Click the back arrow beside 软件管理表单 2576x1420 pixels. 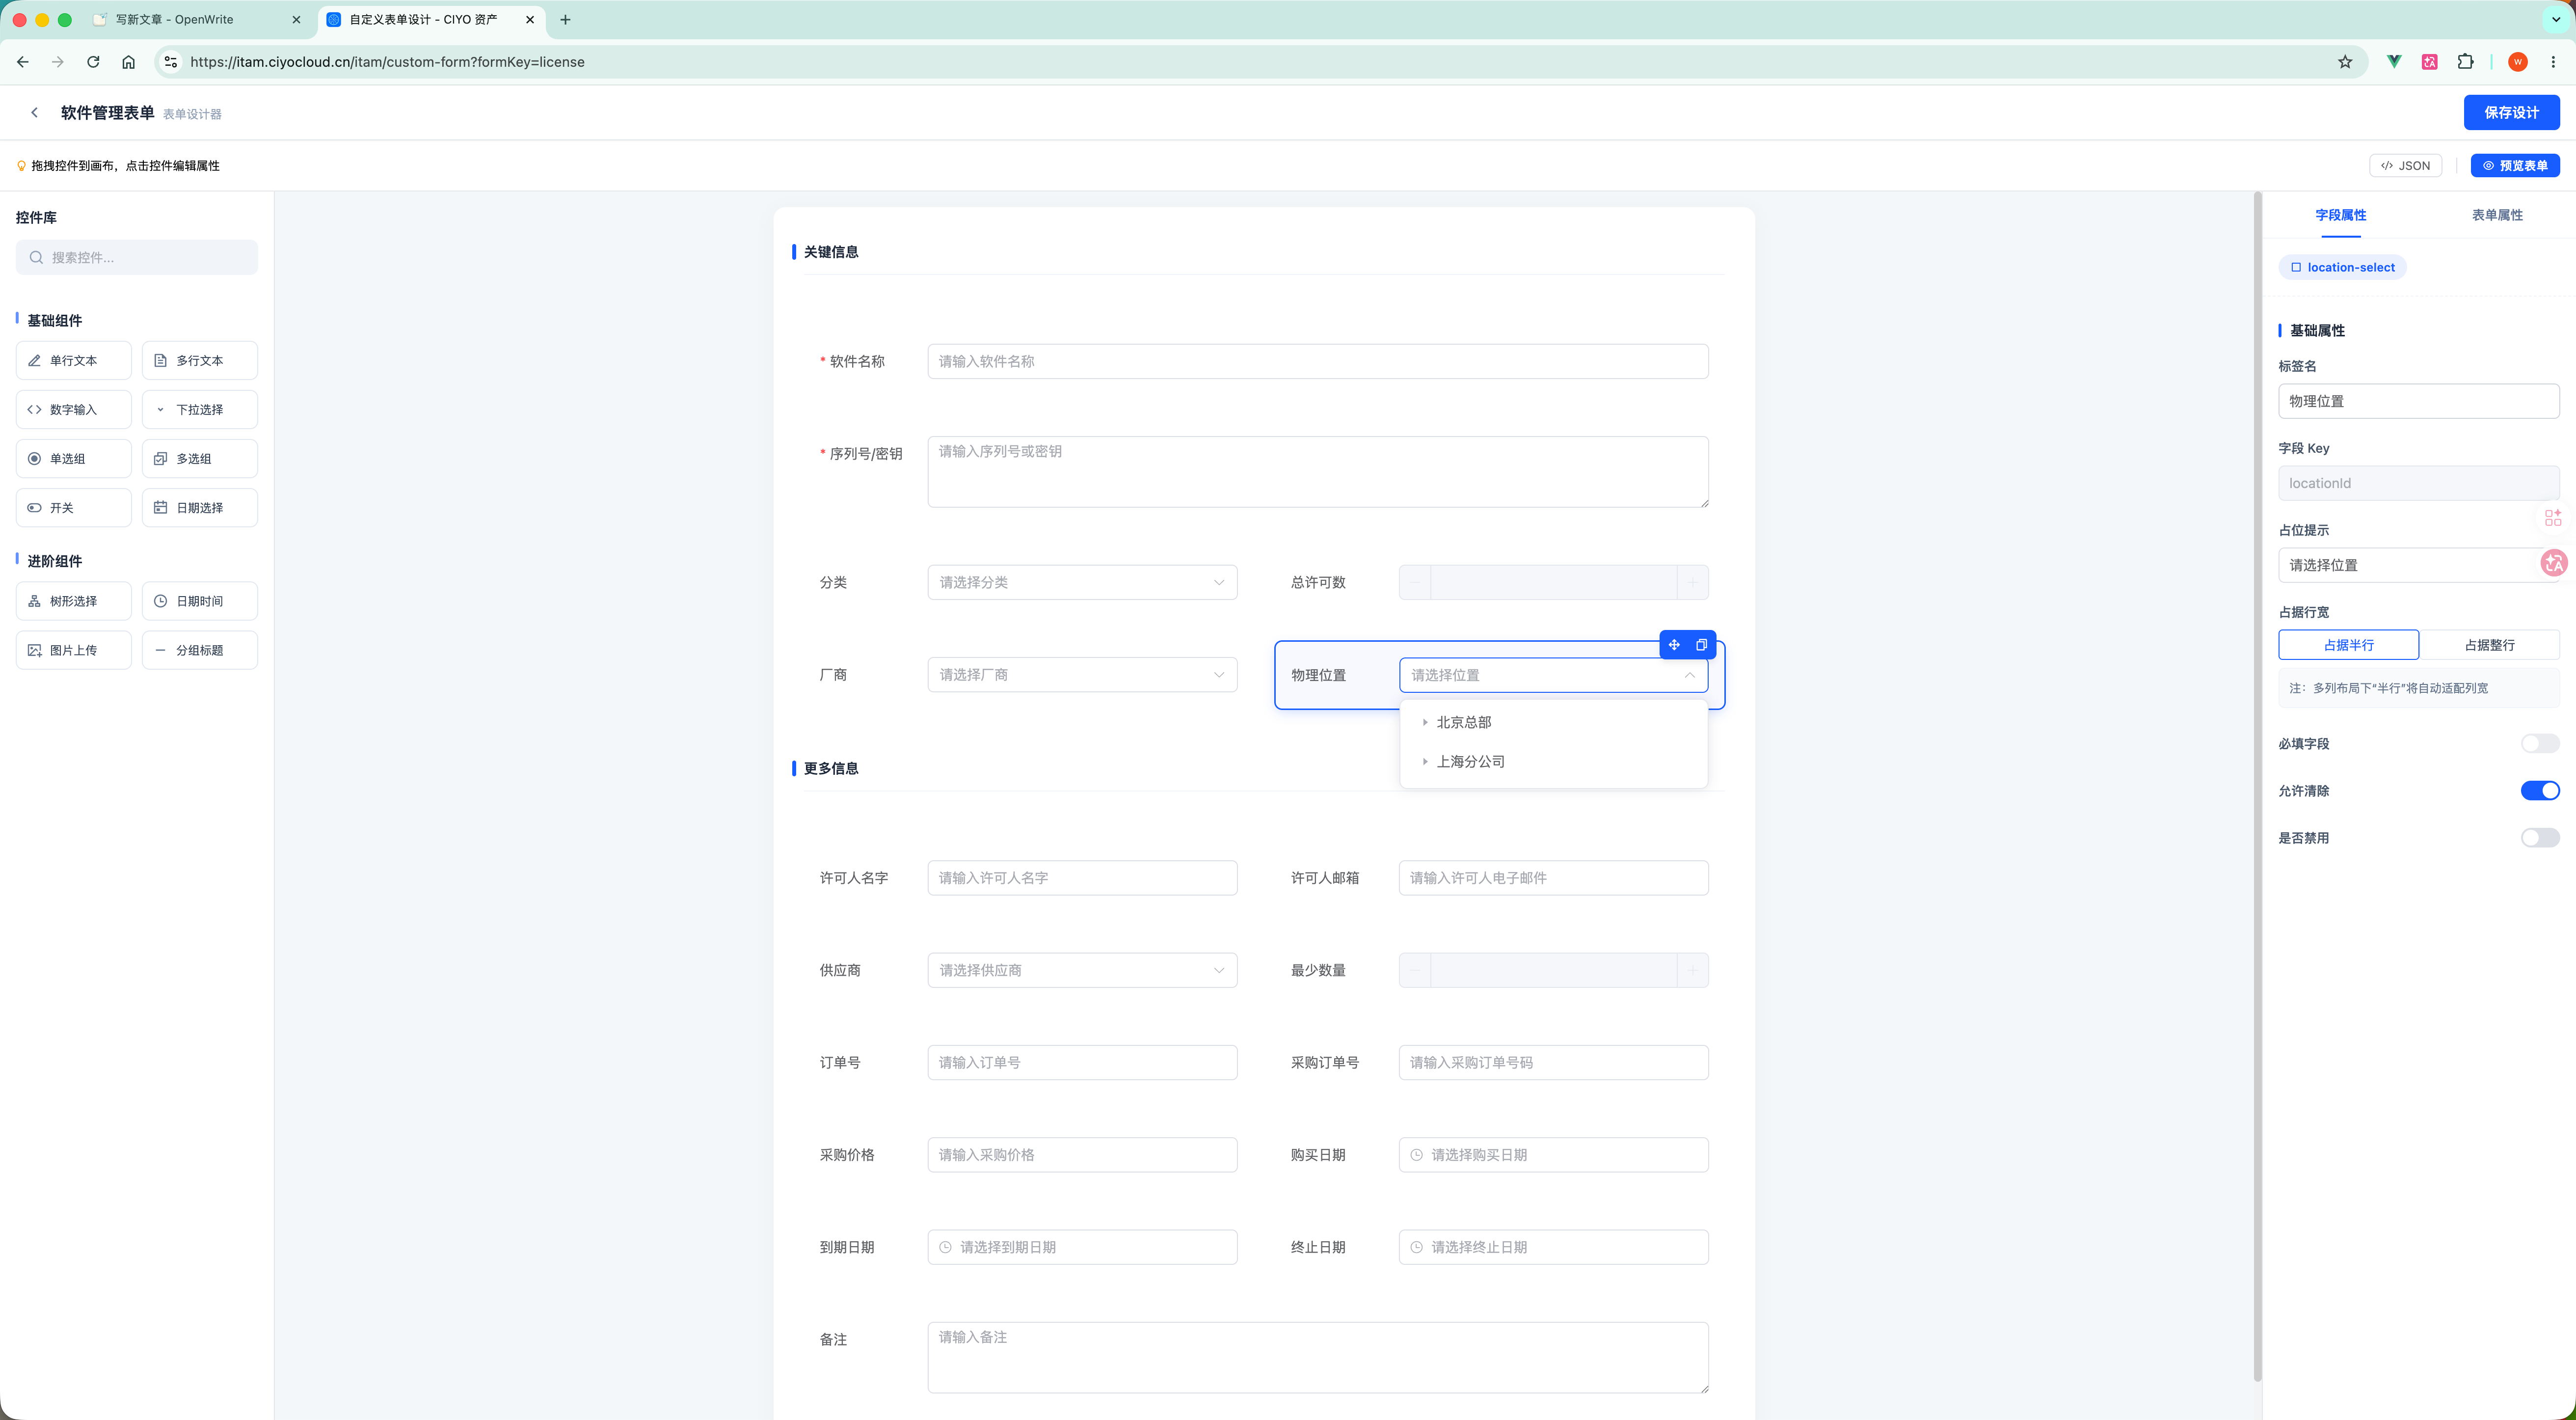click(35, 112)
